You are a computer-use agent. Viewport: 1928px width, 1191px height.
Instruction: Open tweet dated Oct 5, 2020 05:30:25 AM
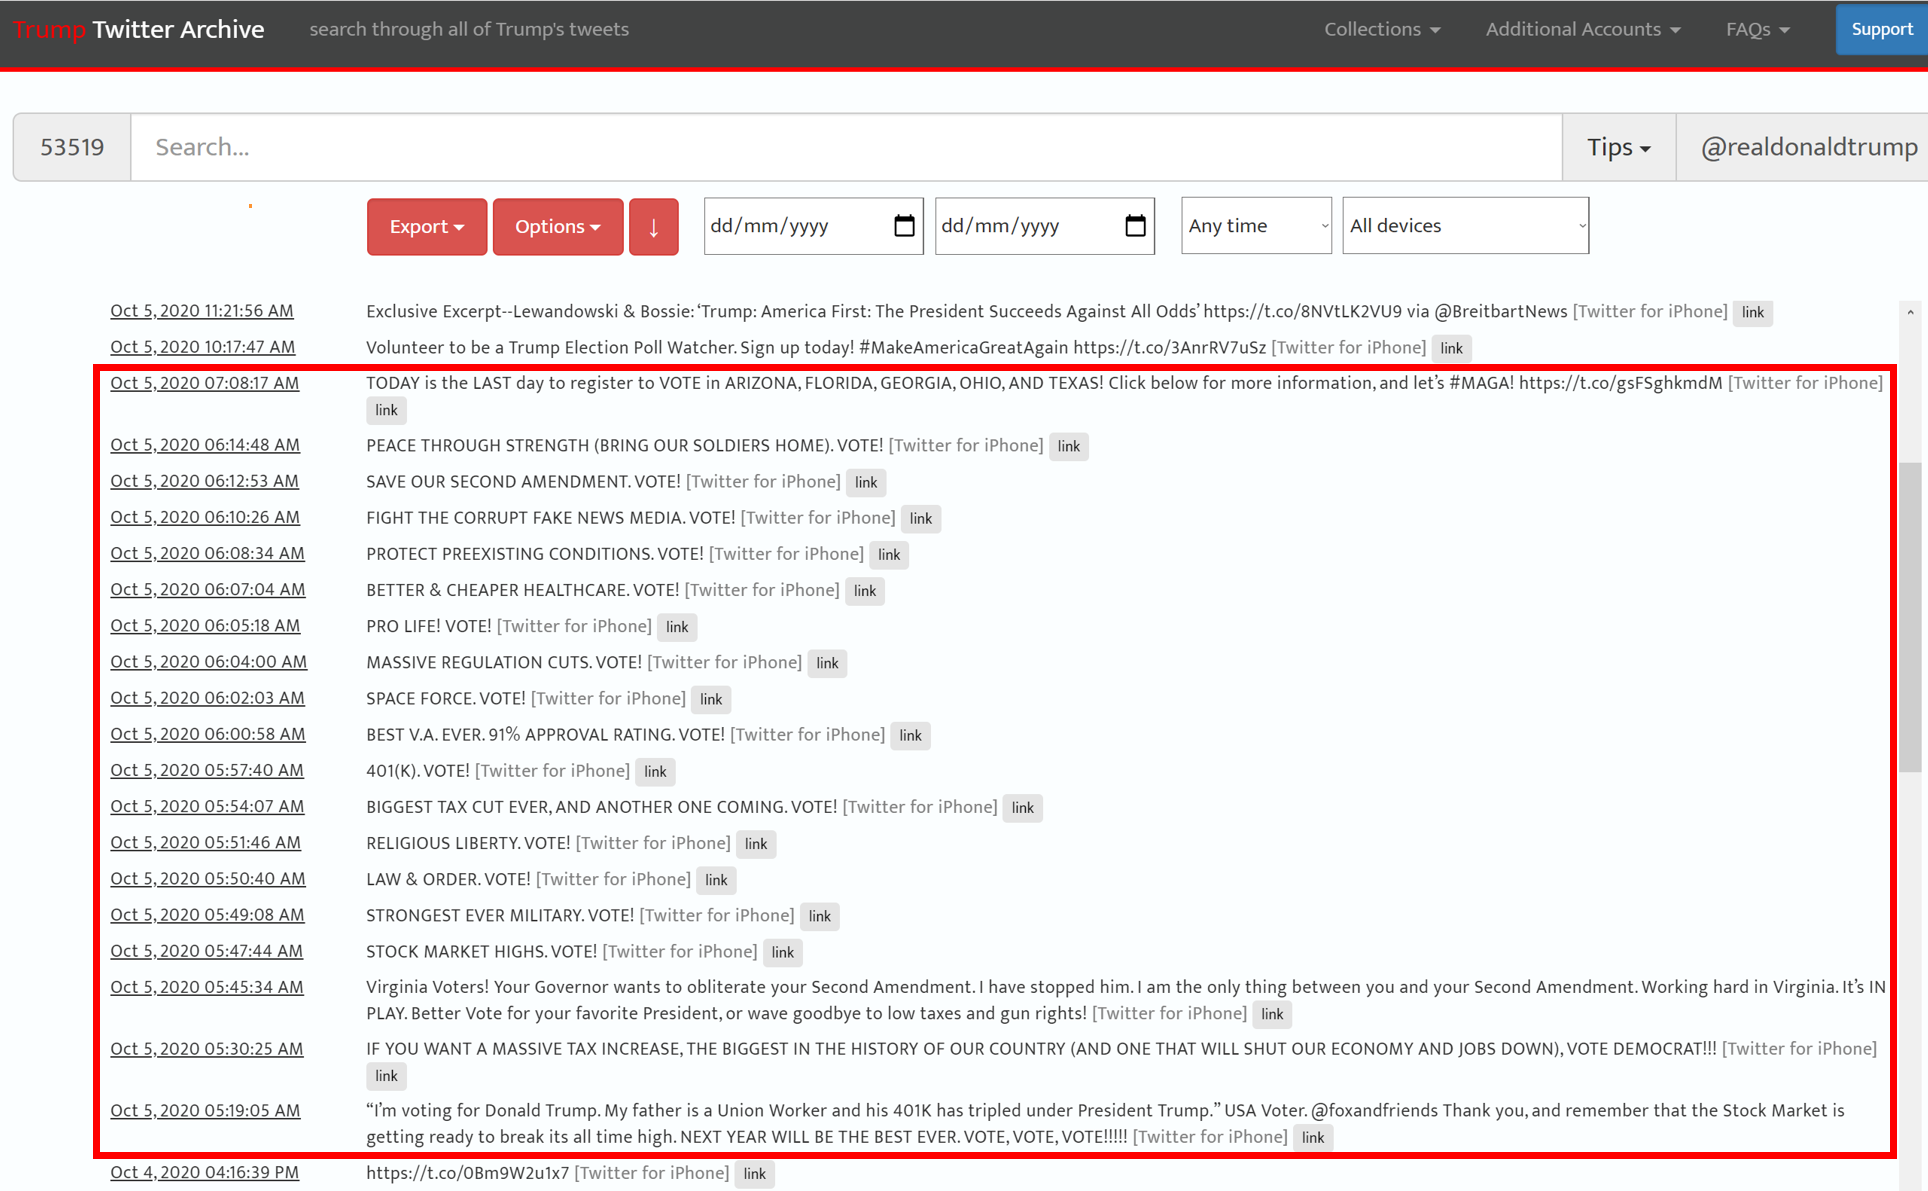pos(207,1049)
